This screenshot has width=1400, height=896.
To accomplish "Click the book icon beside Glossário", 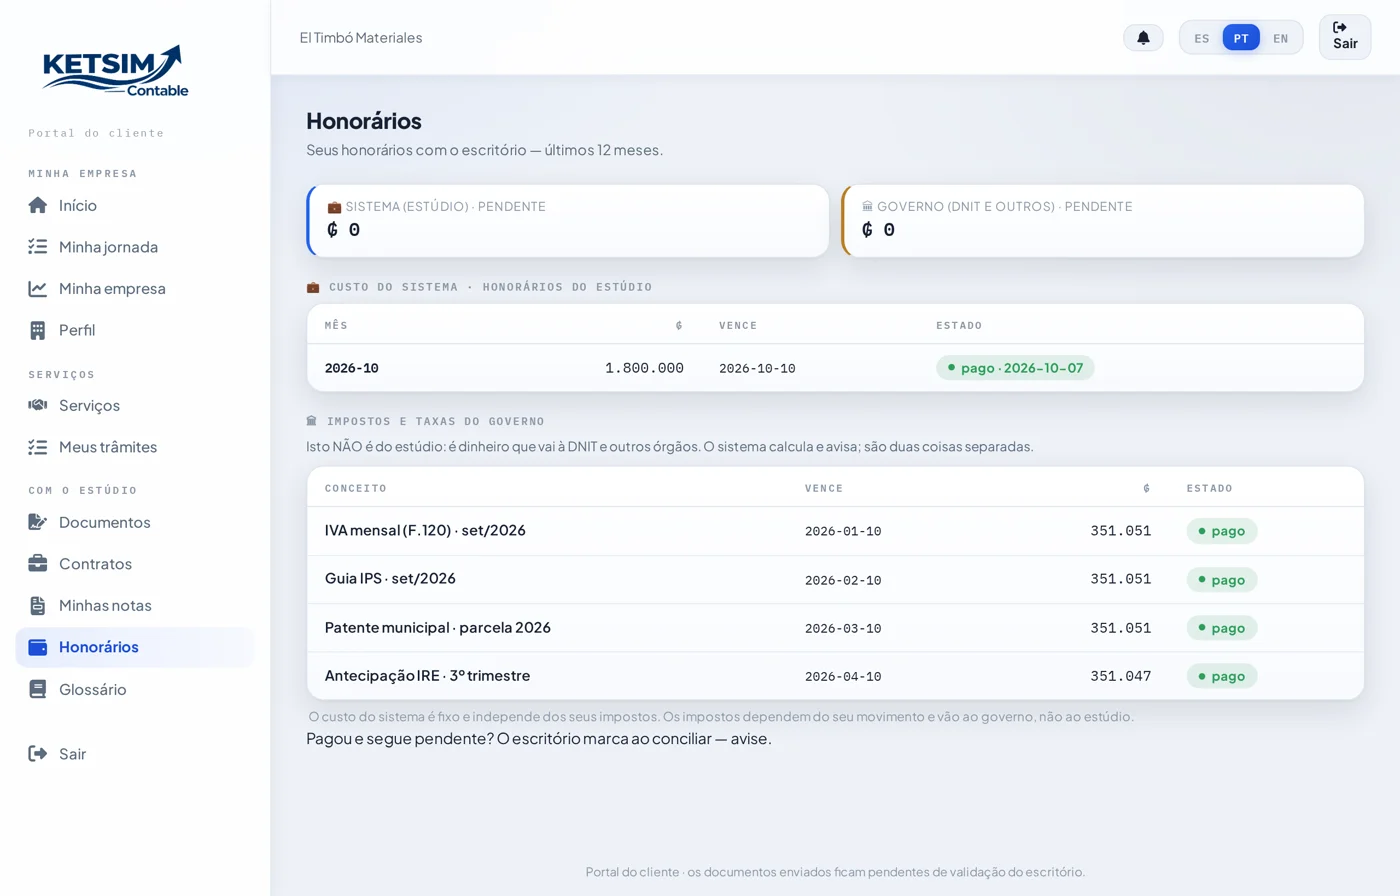I will 38,689.
